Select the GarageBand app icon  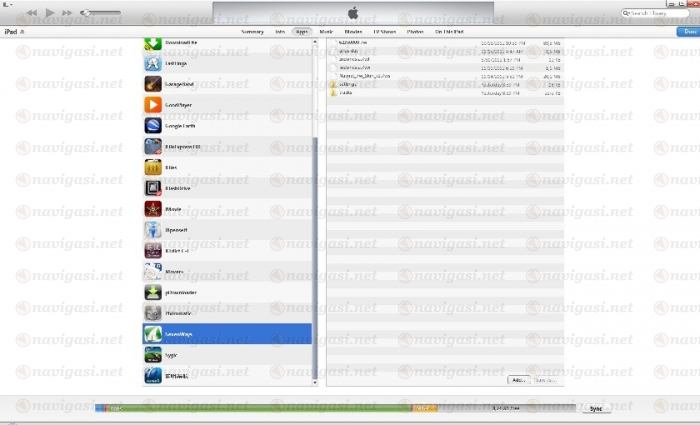point(153,84)
